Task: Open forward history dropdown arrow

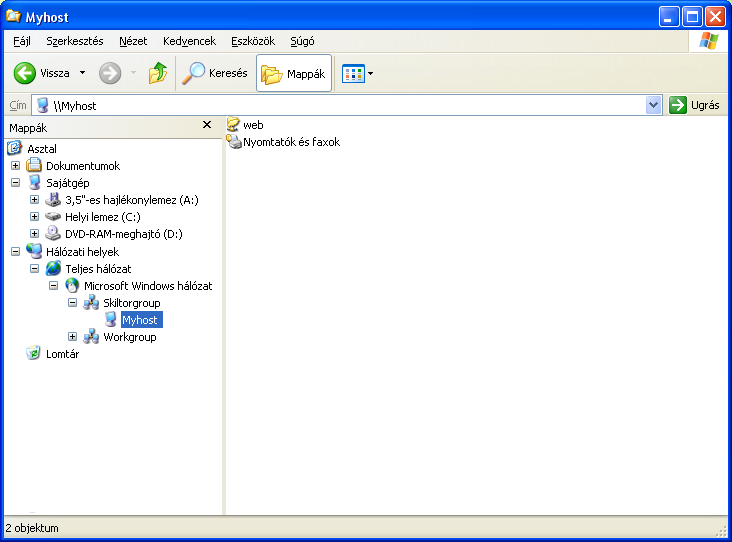Action: pyautogui.click(x=134, y=73)
